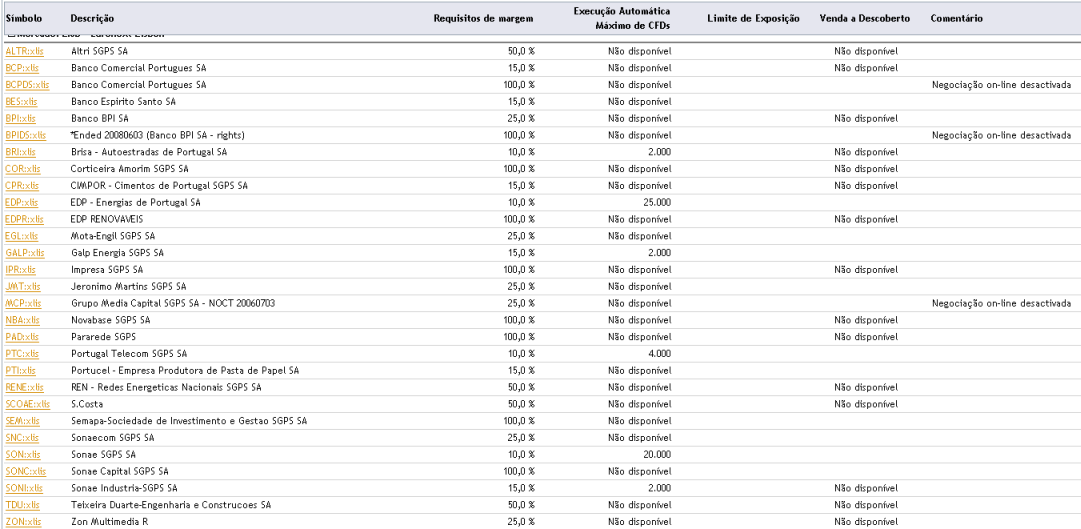Open the MCP:xlis symbol link

(23, 303)
